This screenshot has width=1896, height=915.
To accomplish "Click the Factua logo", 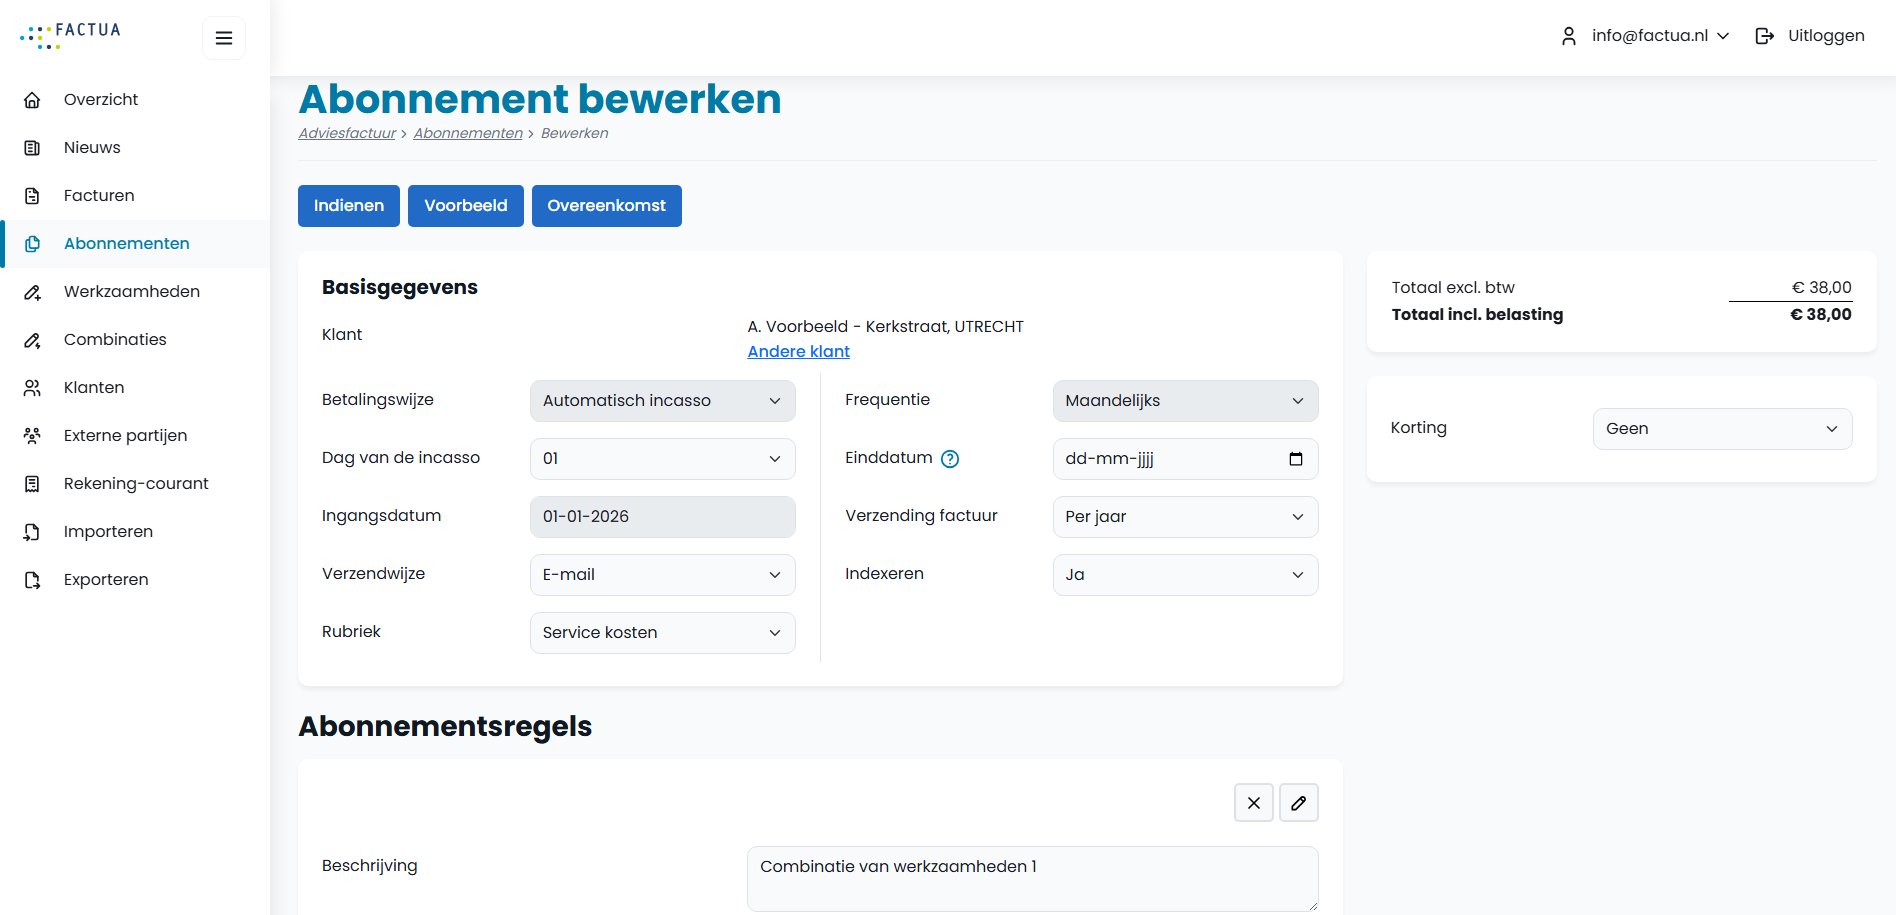I will [x=70, y=36].
